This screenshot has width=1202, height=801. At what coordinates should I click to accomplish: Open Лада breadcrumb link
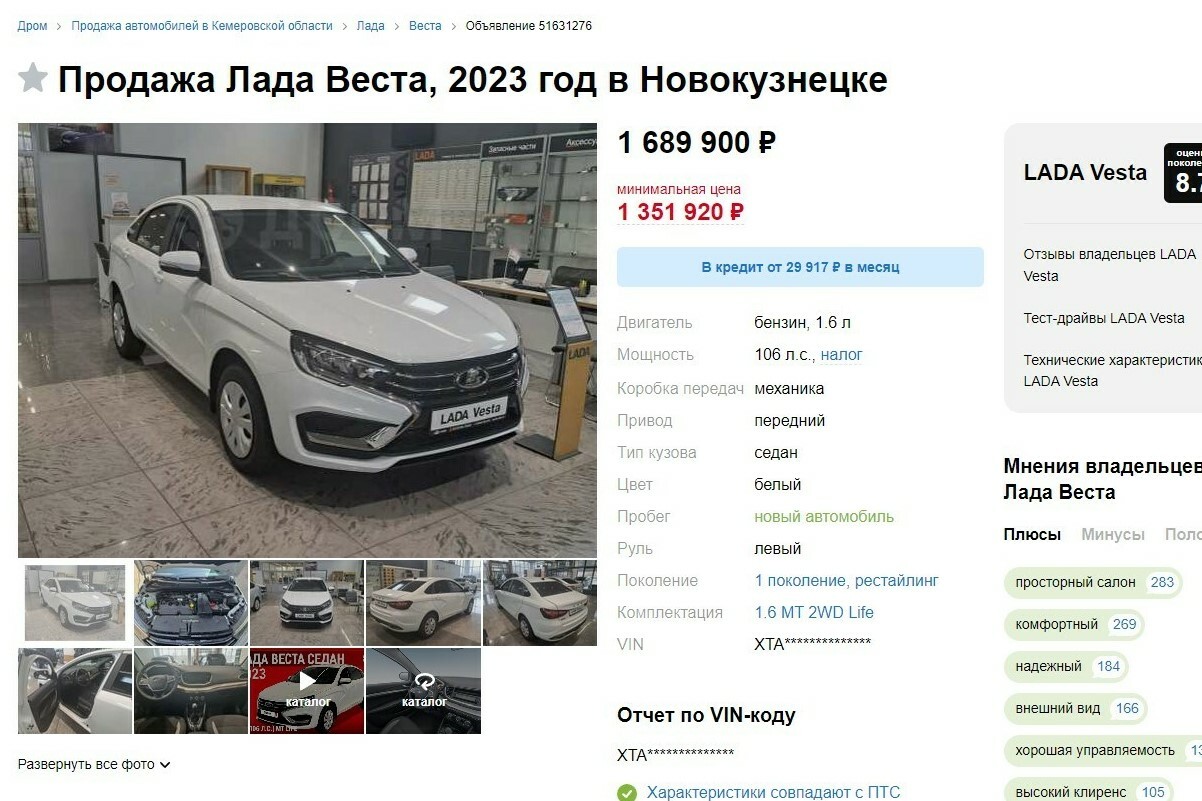pyautogui.click(x=371, y=26)
